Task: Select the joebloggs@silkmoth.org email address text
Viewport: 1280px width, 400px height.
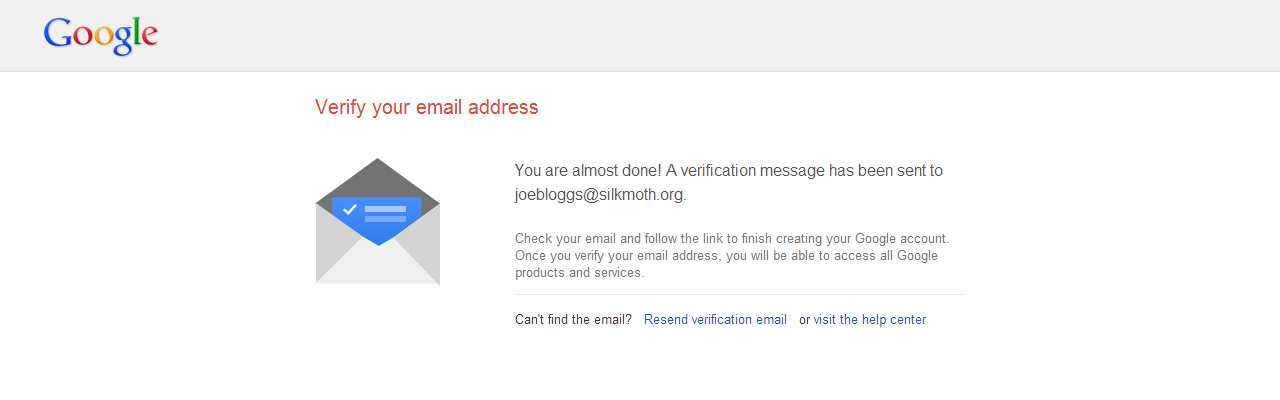Action: pyautogui.click(x=598, y=195)
